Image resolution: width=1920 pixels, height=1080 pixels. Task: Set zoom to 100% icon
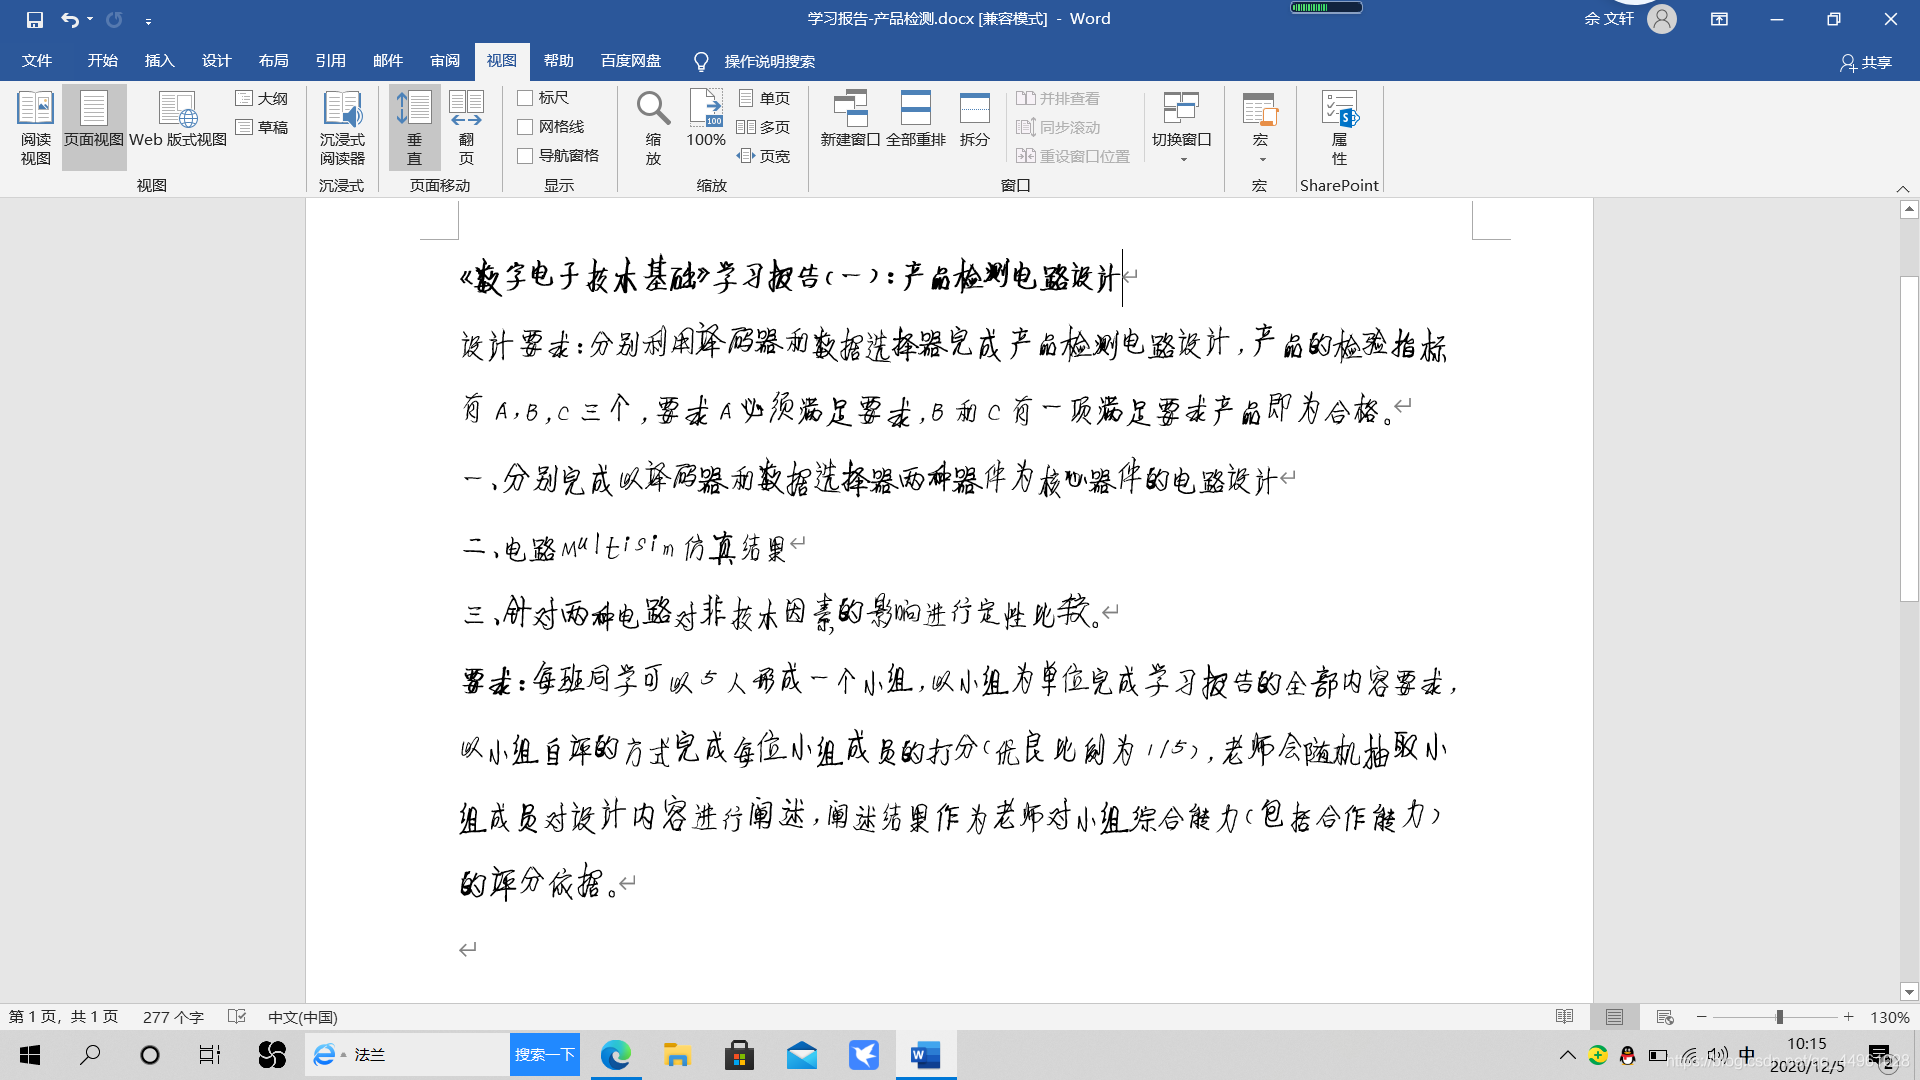706,120
